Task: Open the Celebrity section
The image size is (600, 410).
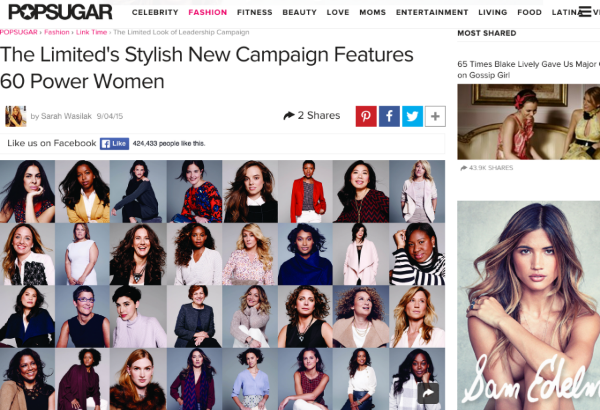Action: 155,12
